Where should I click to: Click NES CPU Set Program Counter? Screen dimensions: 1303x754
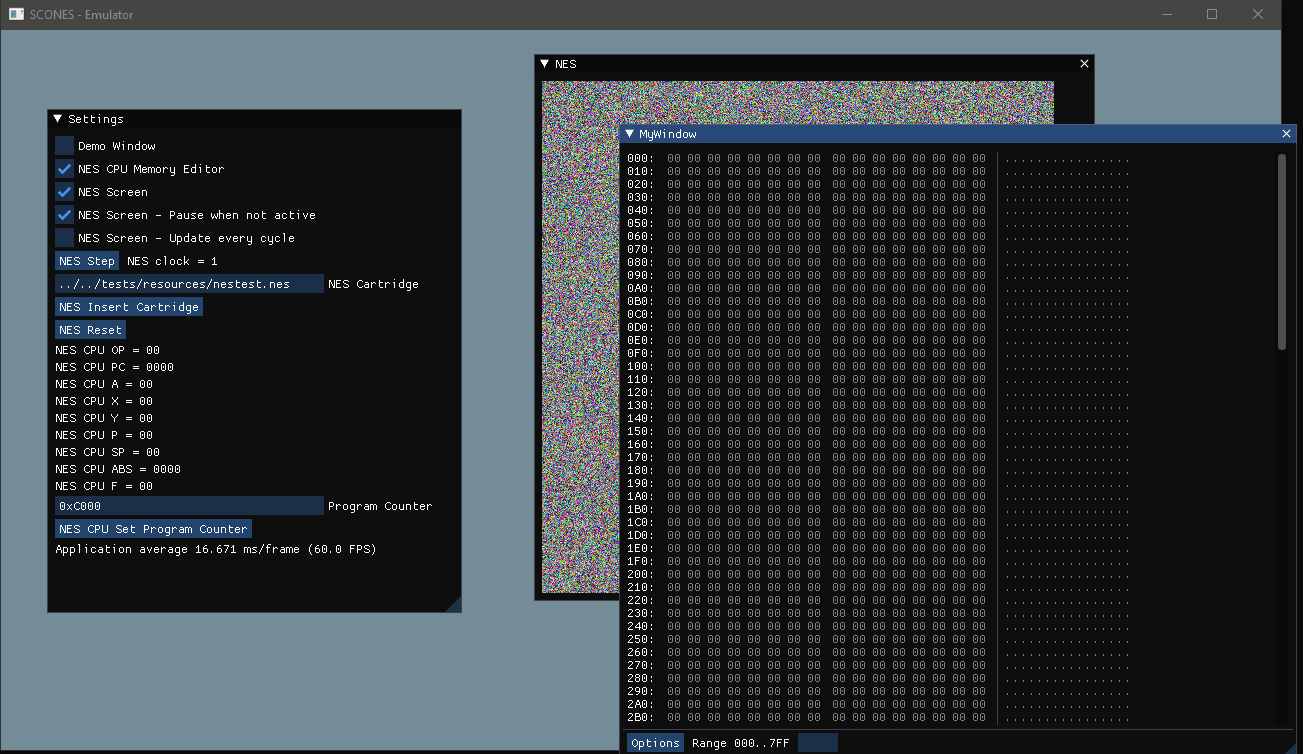tap(153, 529)
